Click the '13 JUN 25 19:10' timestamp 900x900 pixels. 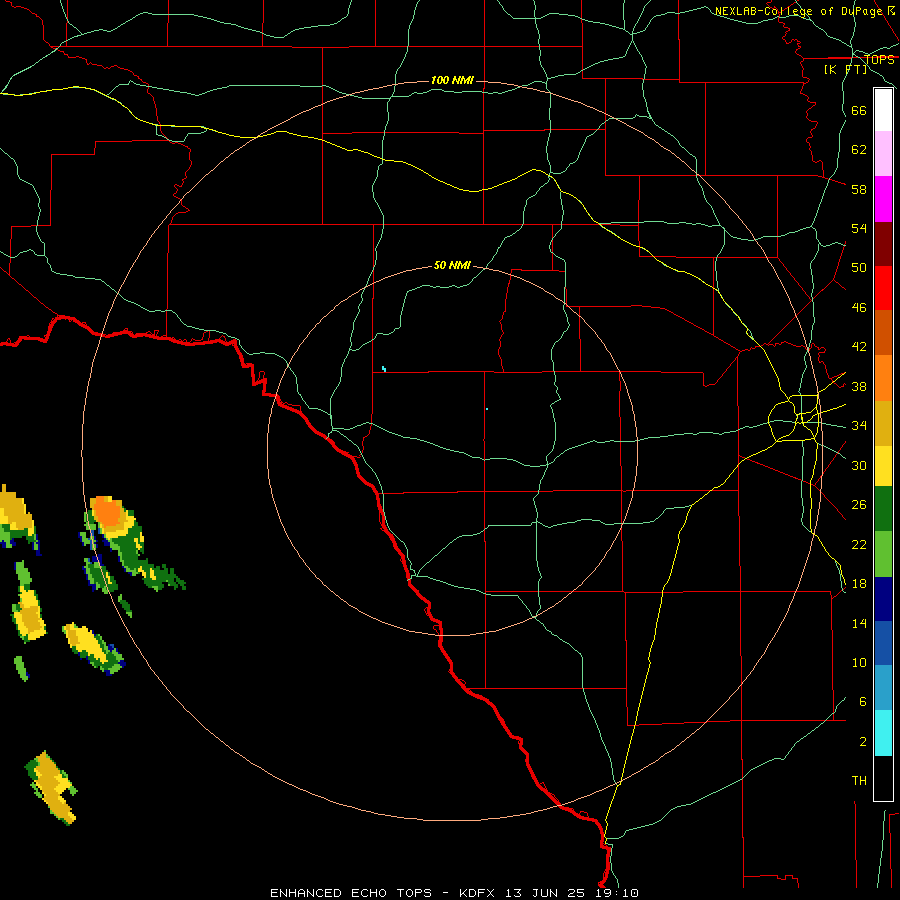(572, 893)
